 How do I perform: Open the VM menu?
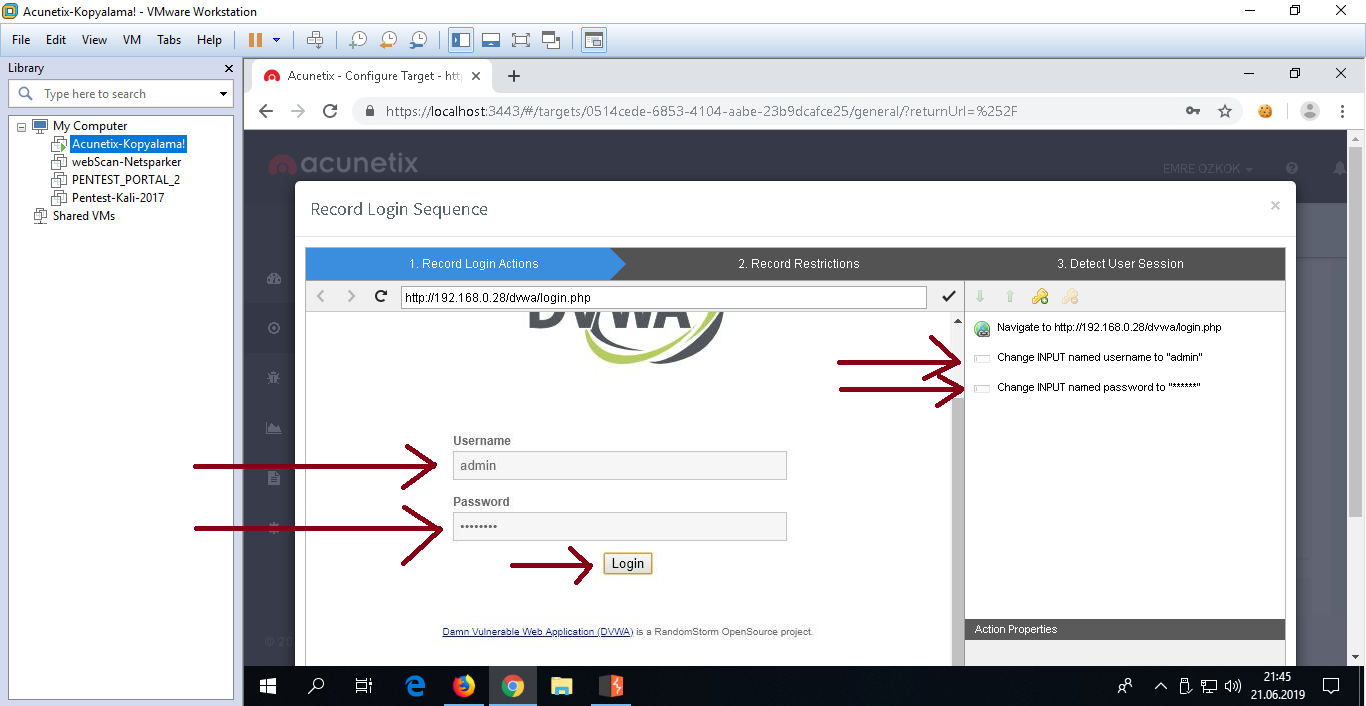pyautogui.click(x=131, y=40)
